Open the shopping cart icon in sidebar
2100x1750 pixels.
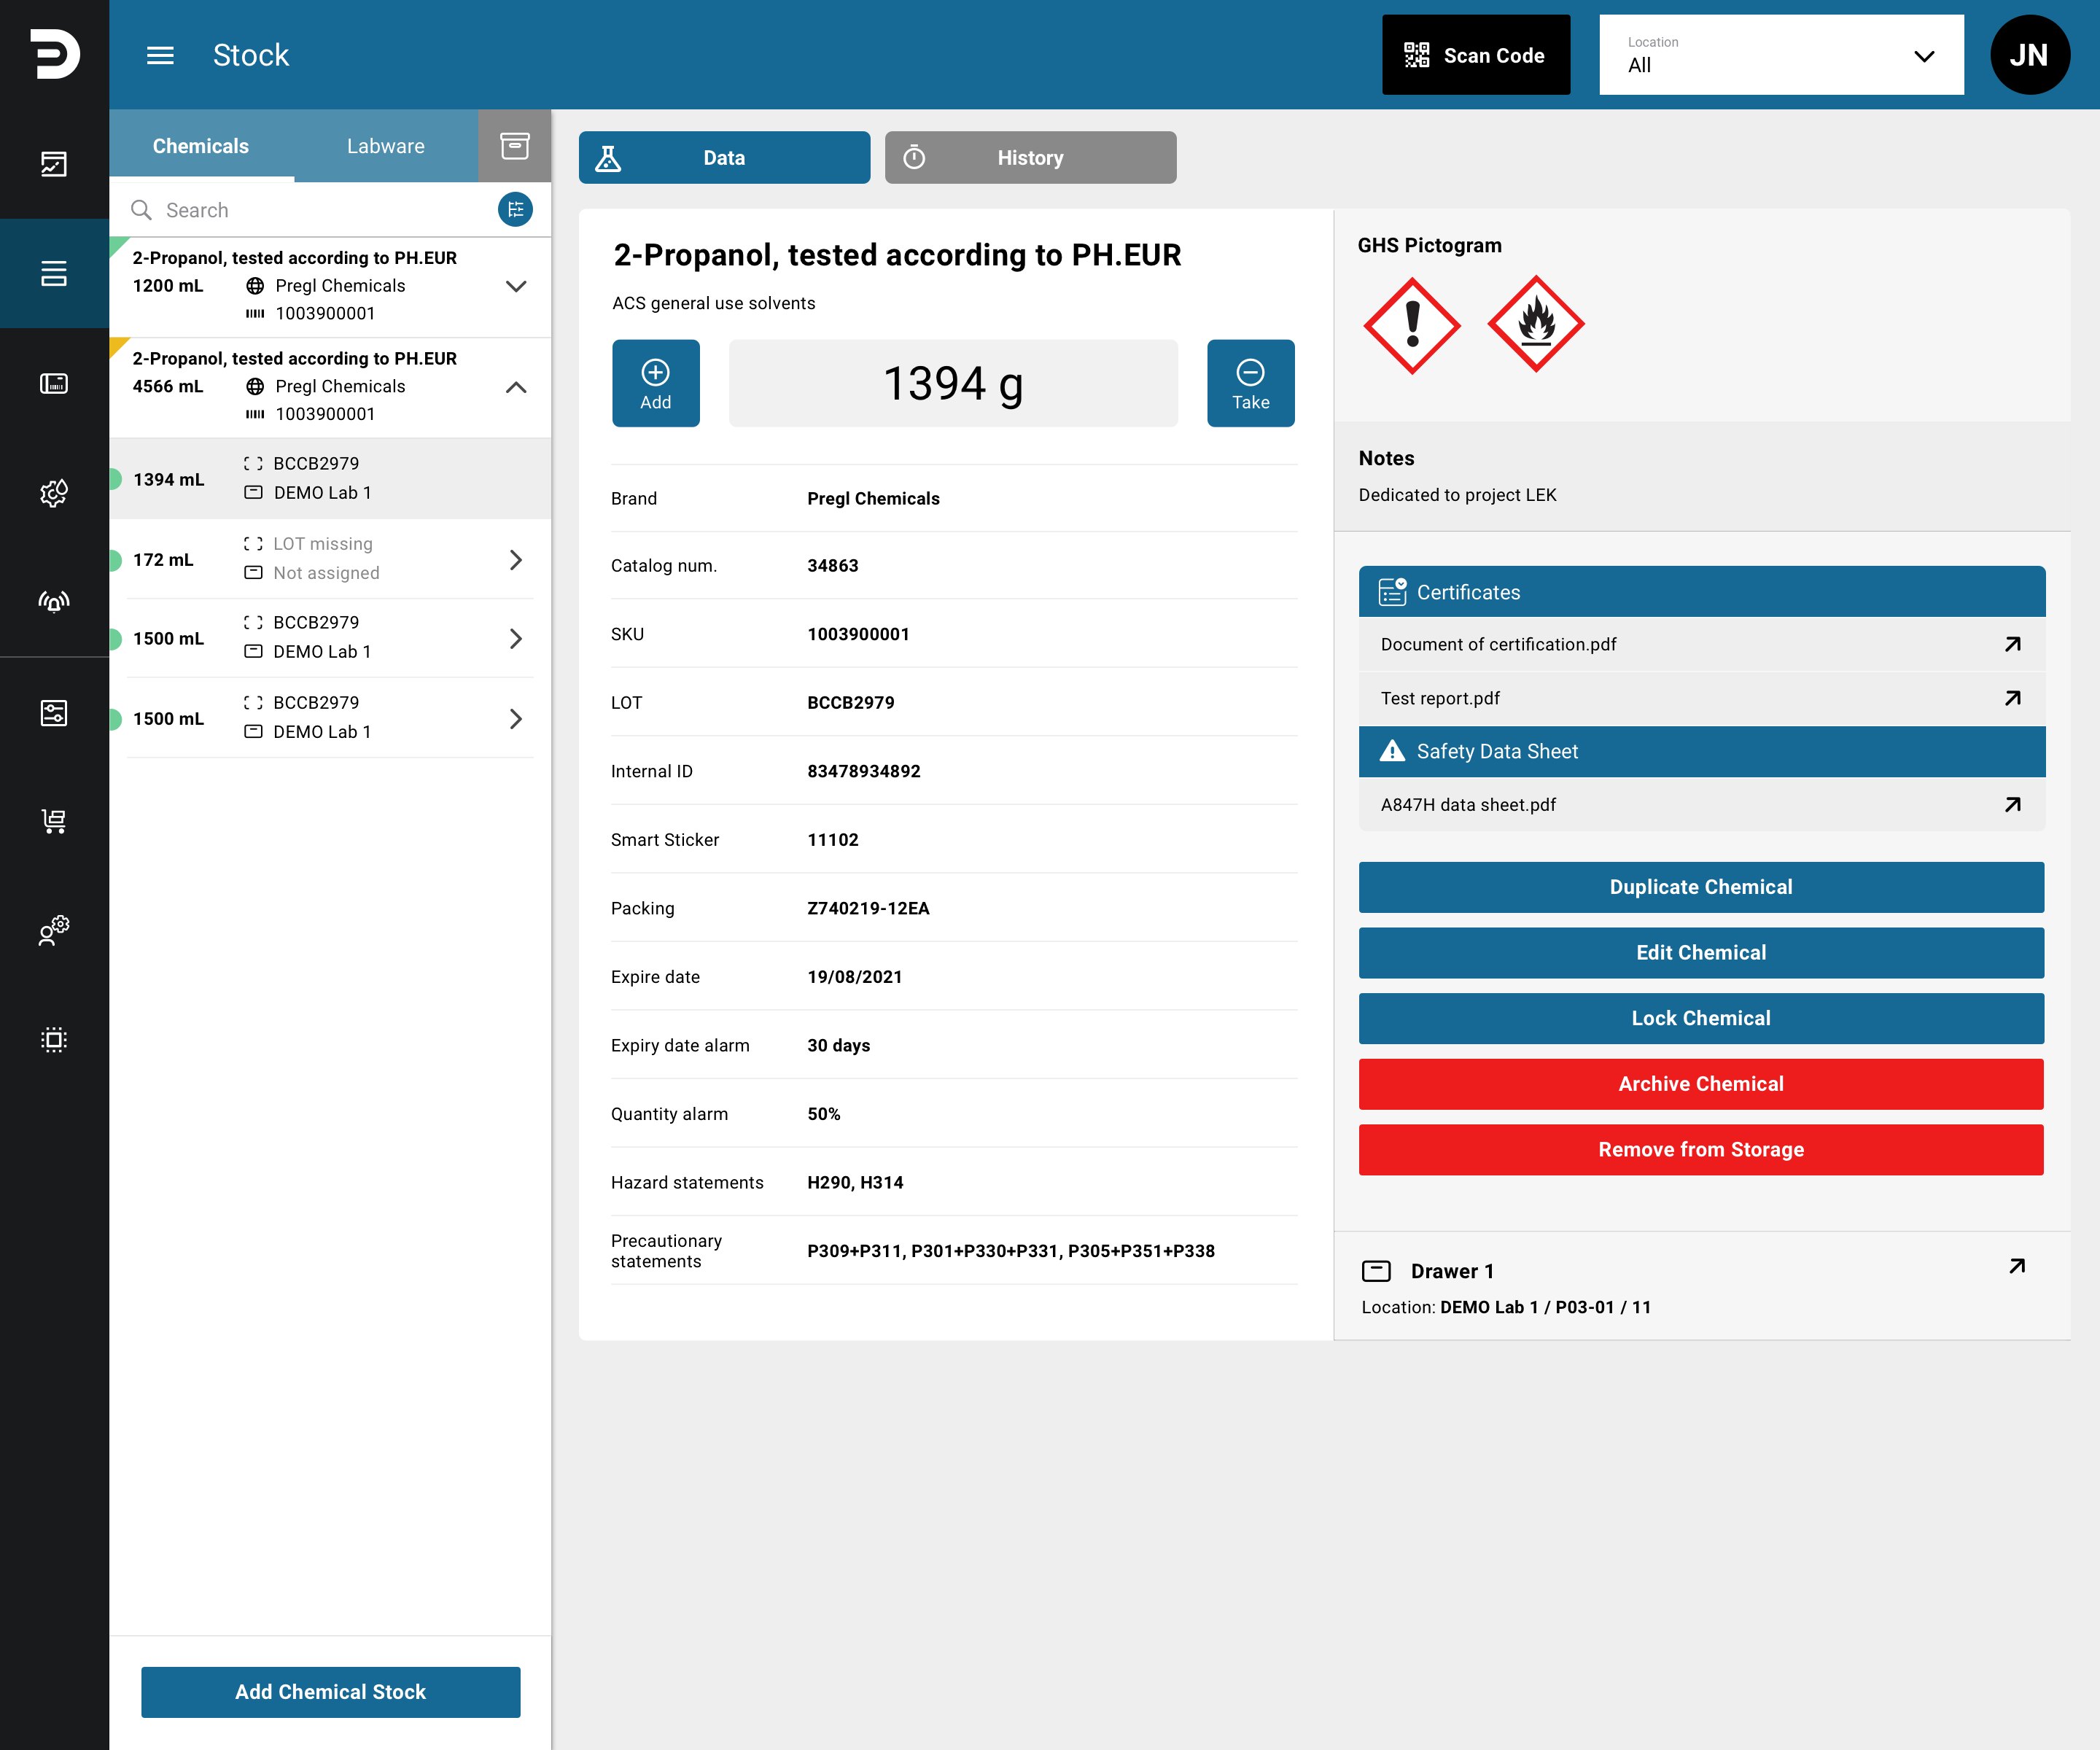point(54,821)
